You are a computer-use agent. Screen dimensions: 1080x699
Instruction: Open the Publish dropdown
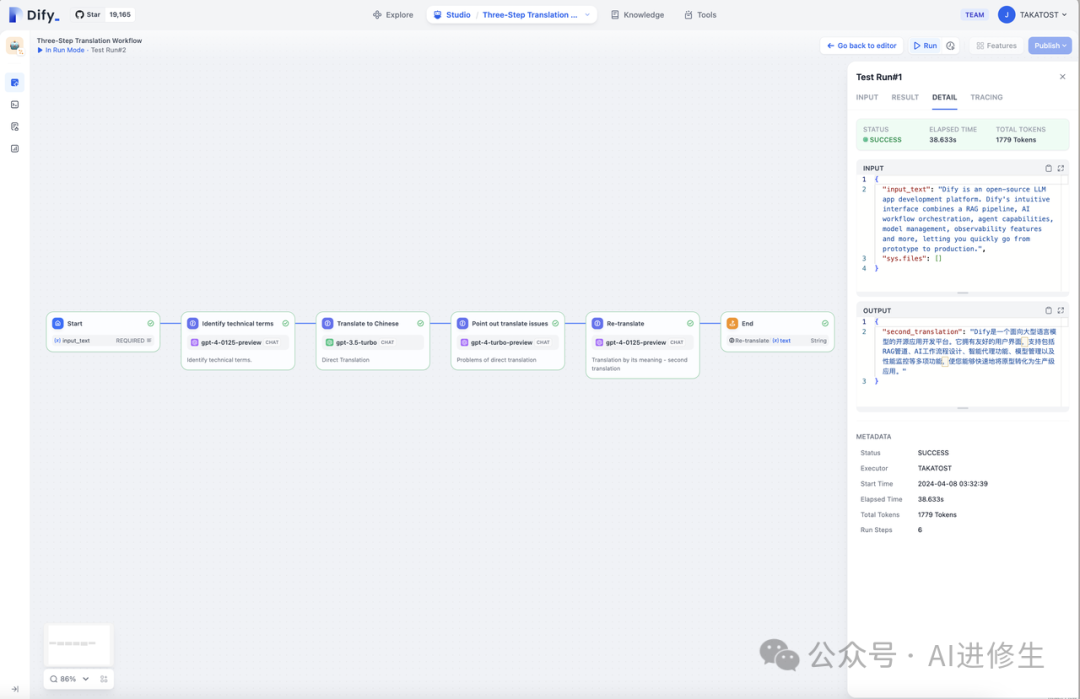[1050, 45]
